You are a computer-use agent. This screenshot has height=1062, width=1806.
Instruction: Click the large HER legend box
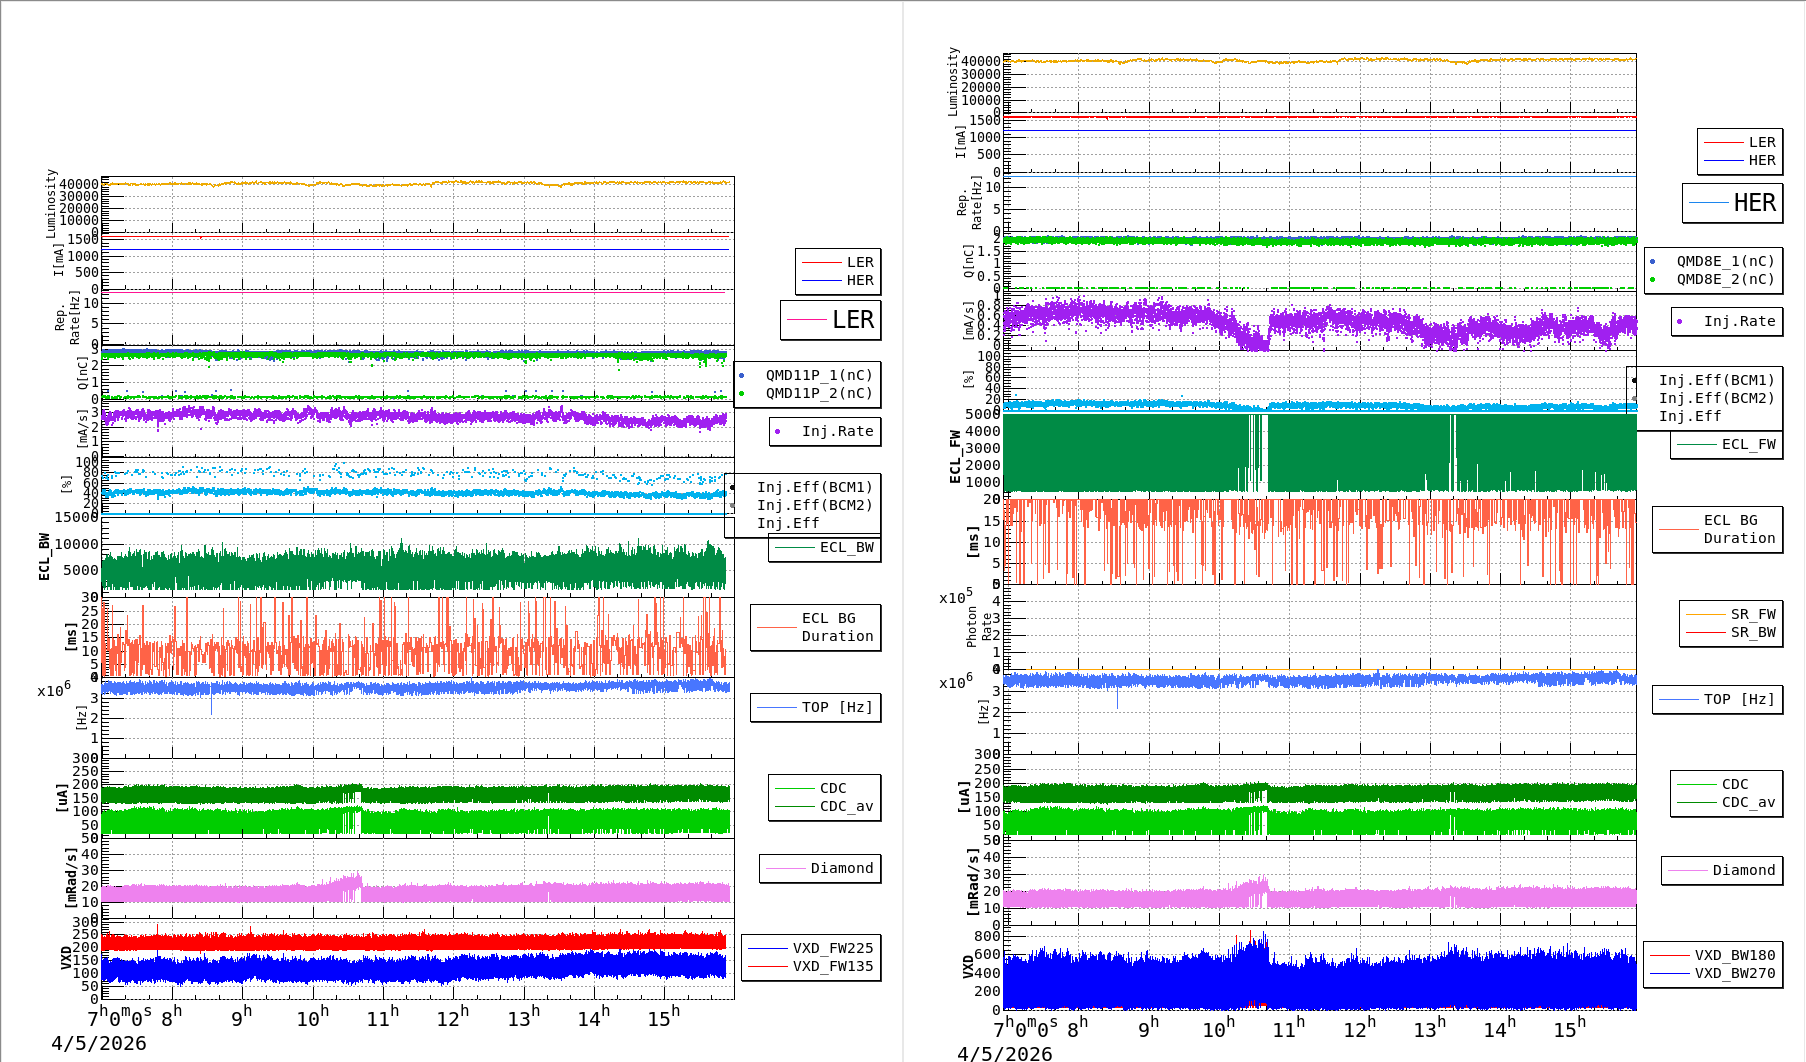1732,203
